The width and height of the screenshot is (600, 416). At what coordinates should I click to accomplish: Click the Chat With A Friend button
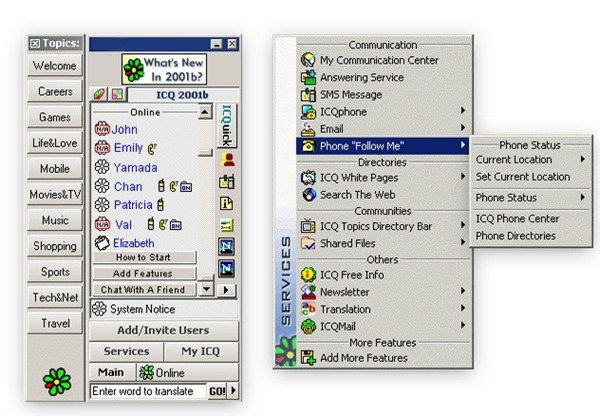pos(144,290)
